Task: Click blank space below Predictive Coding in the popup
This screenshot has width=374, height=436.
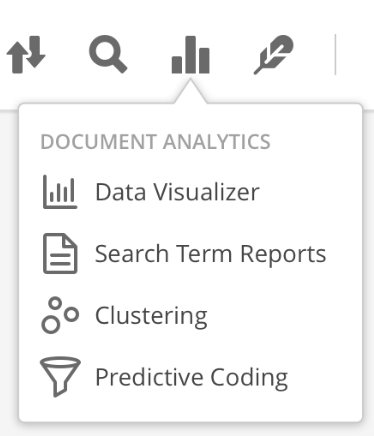Action: click(190, 408)
